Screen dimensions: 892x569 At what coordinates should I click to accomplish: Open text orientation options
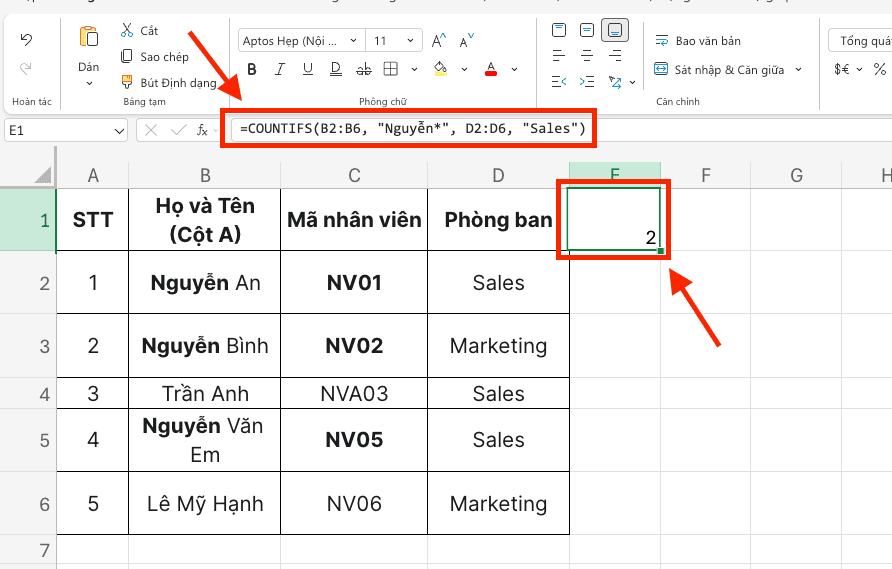[x=615, y=82]
